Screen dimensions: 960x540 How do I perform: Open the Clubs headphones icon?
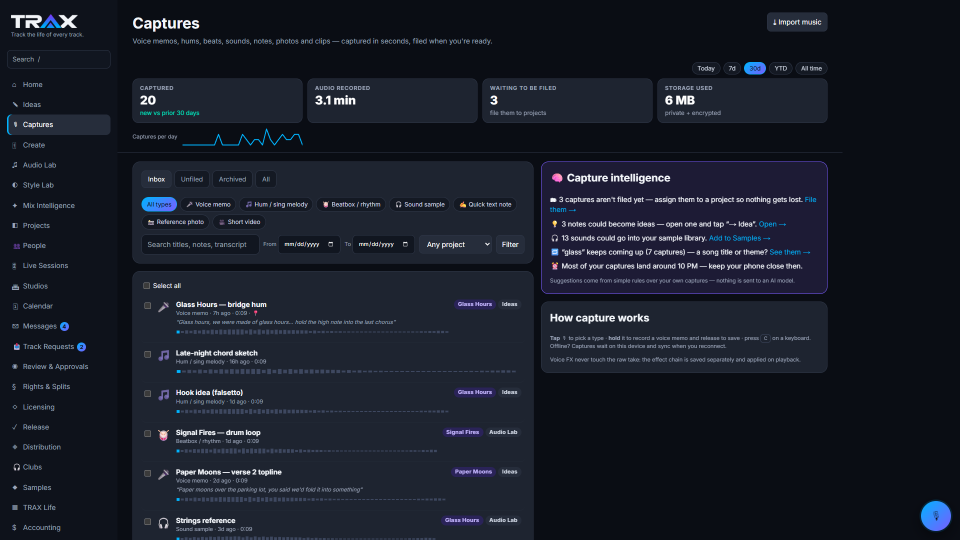pos(17,467)
